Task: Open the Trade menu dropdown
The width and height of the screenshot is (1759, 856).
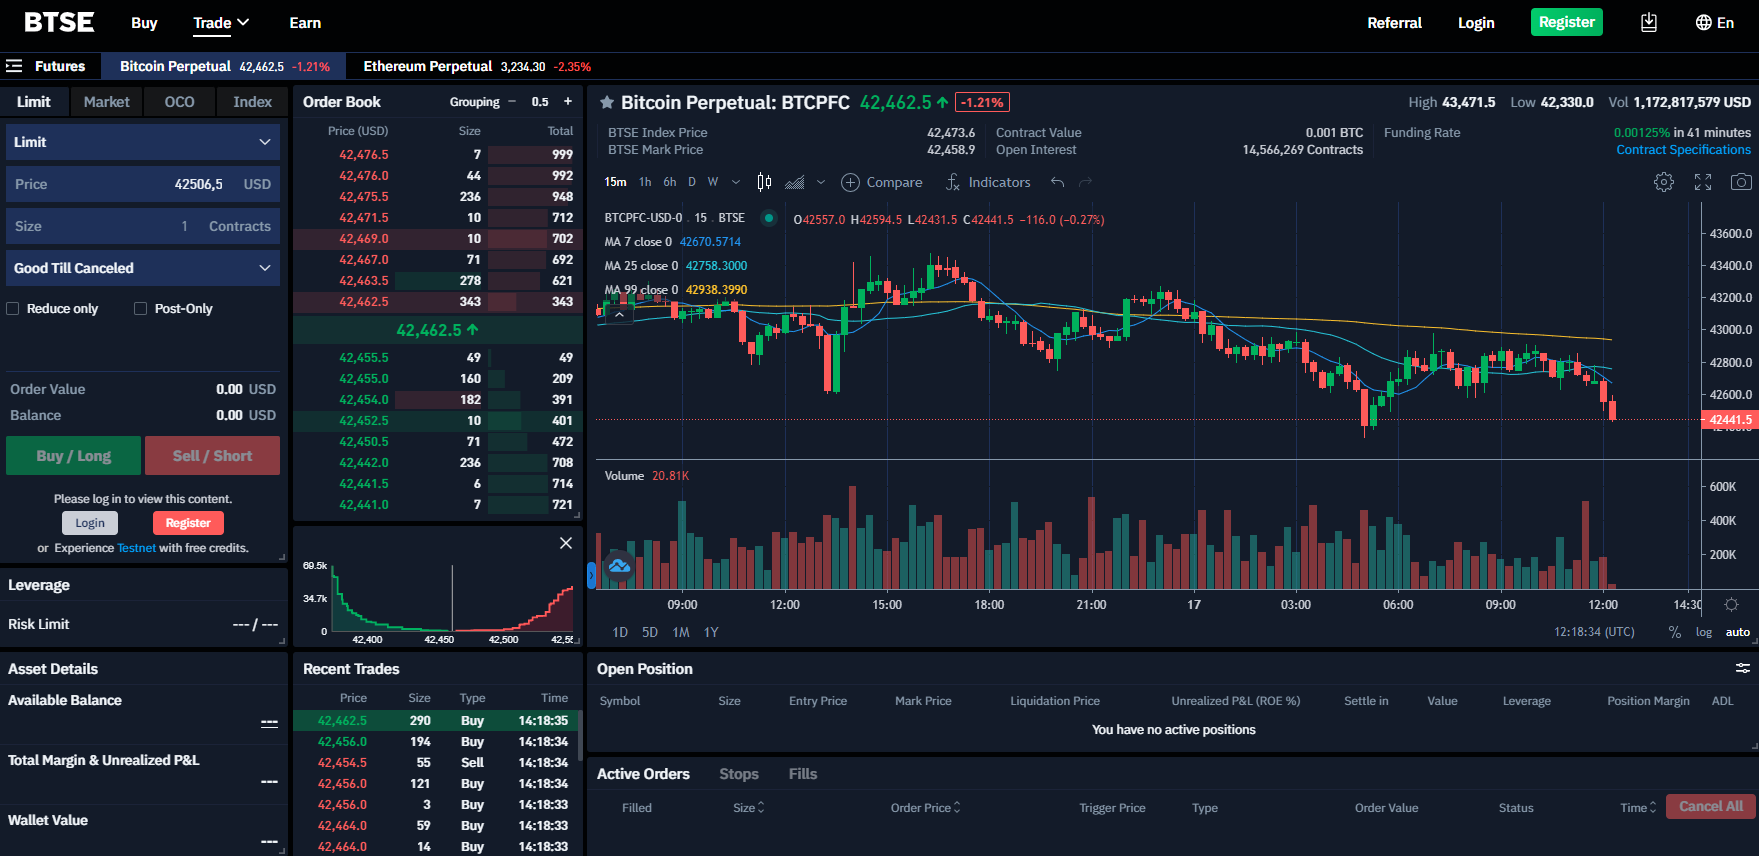Action: (x=220, y=23)
